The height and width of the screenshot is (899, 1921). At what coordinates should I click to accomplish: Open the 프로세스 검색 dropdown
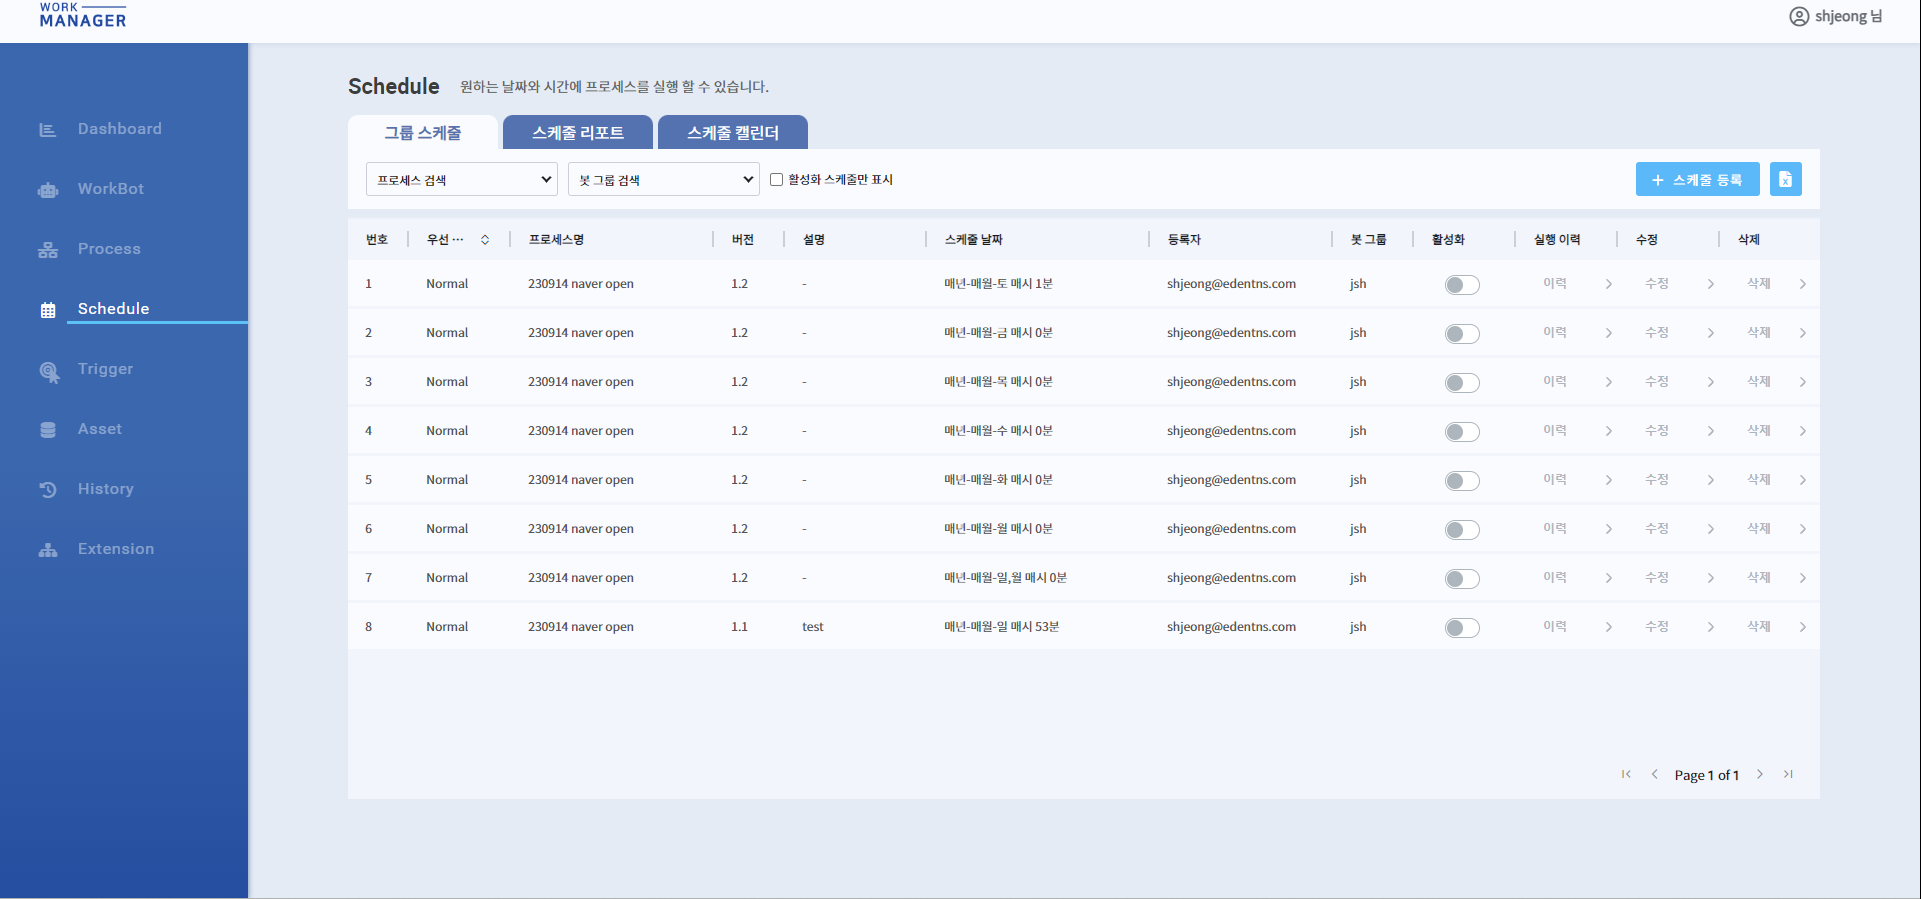(x=462, y=180)
